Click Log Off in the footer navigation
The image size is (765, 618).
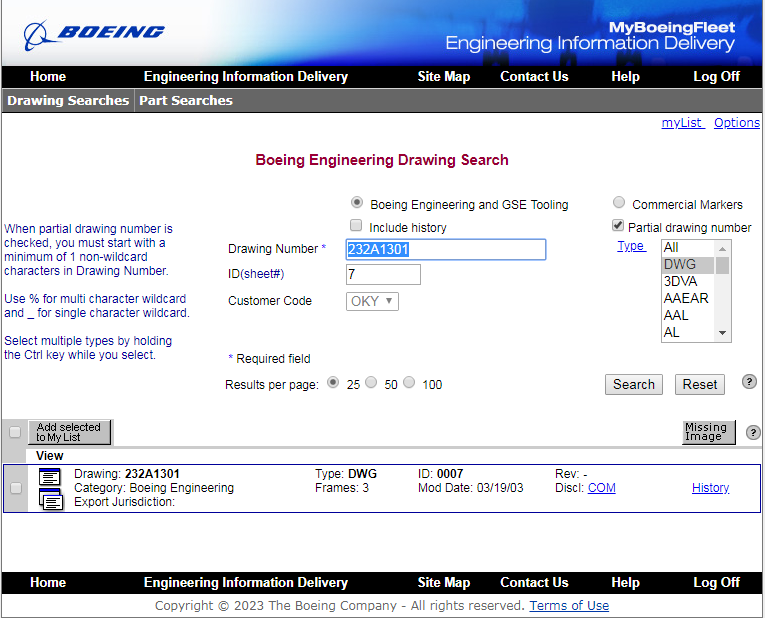(716, 582)
